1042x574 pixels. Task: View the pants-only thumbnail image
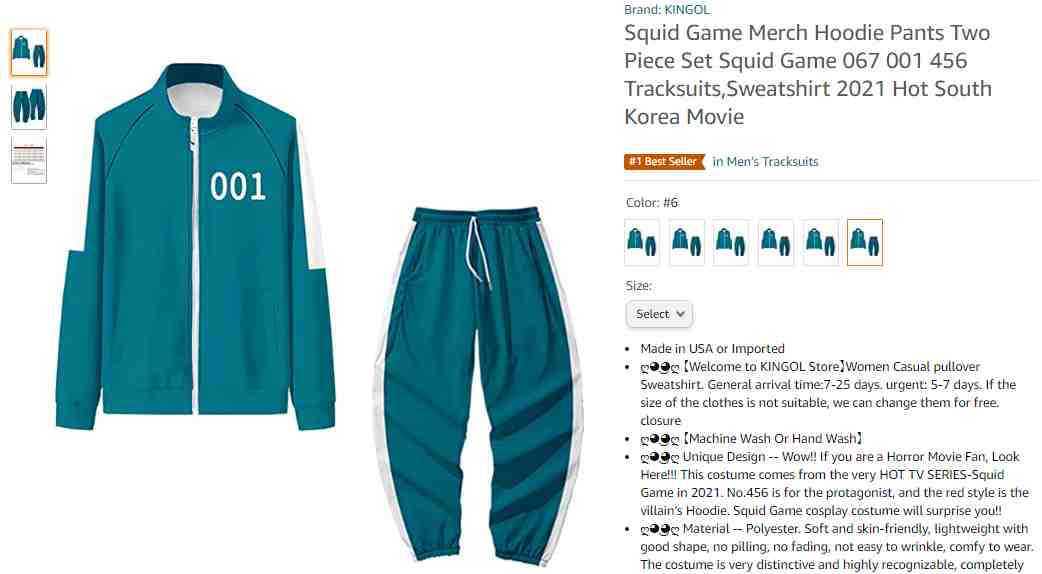pos(29,106)
